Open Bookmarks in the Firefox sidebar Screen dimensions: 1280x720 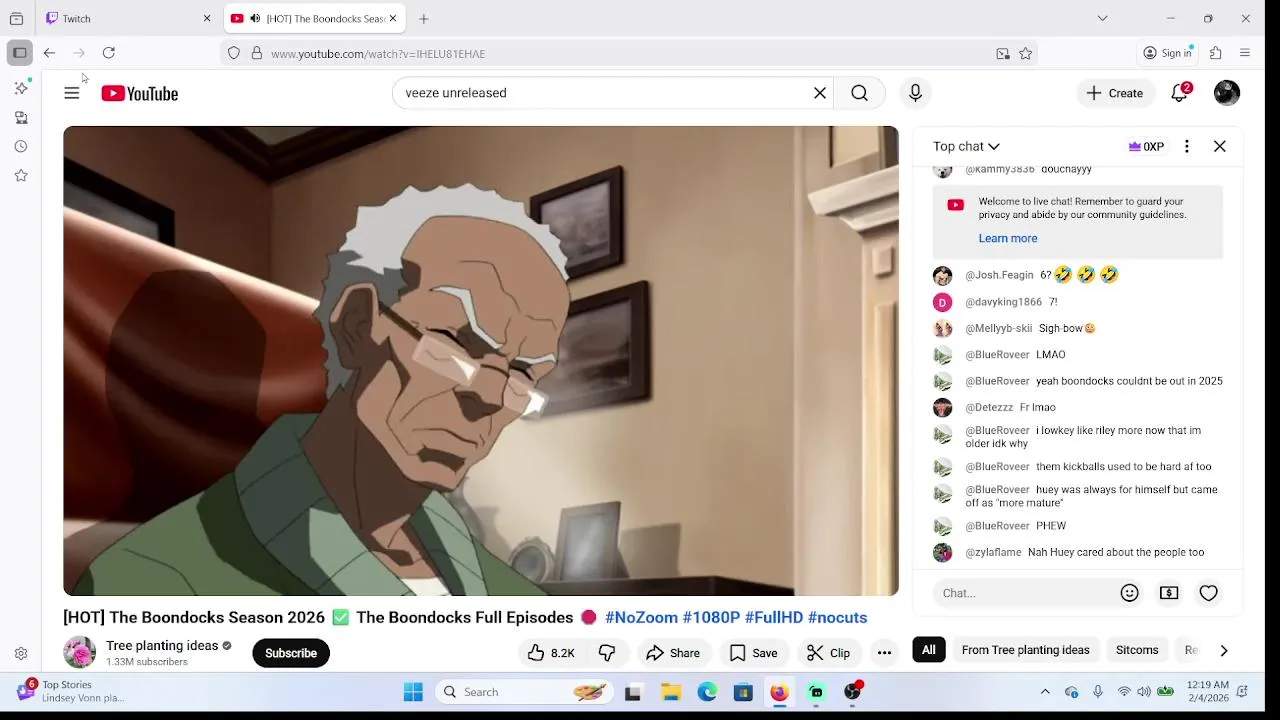[21, 175]
